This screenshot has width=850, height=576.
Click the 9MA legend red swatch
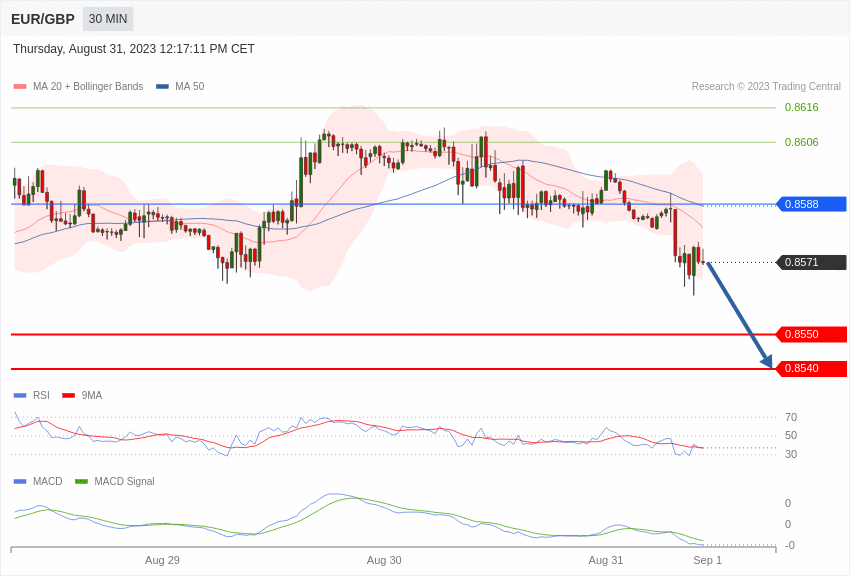(69, 396)
